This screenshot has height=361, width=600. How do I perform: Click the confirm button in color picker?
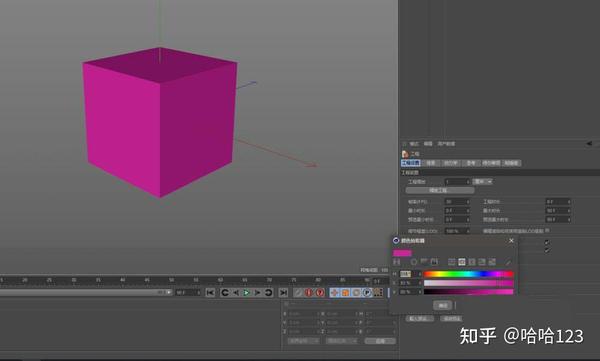tap(443, 305)
